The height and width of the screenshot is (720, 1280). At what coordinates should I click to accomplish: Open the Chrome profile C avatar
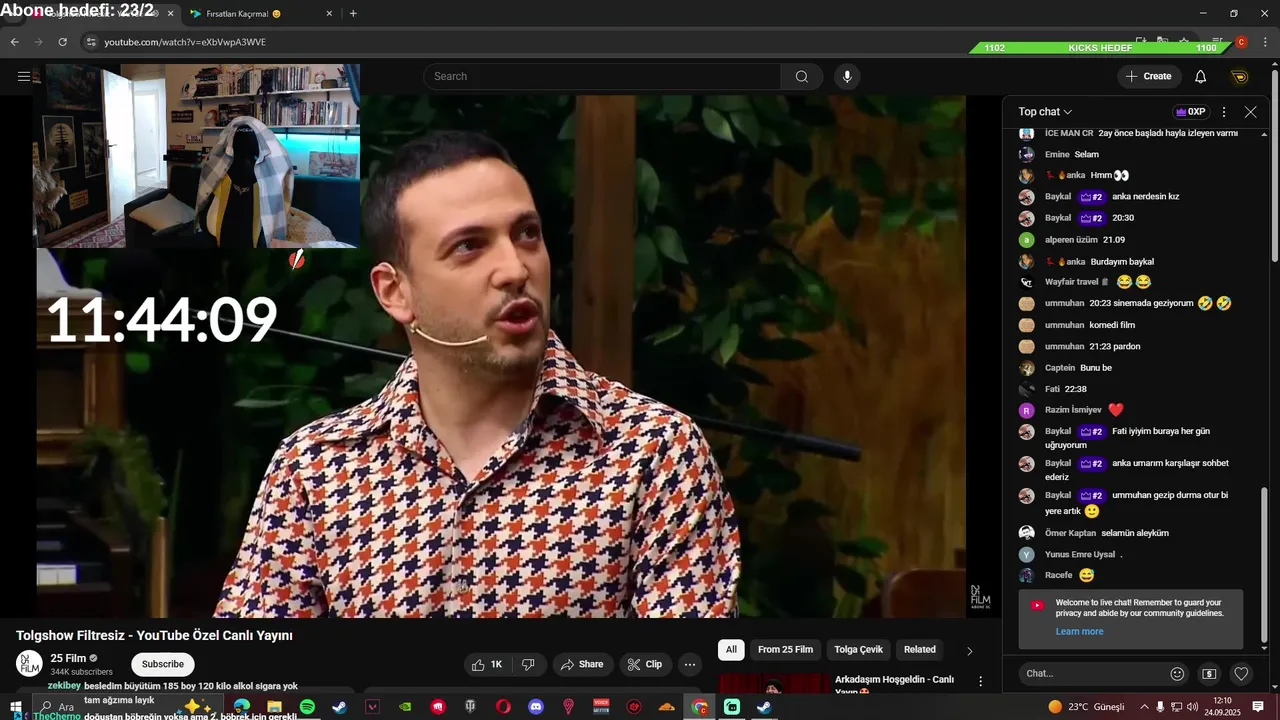coord(1241,42)
